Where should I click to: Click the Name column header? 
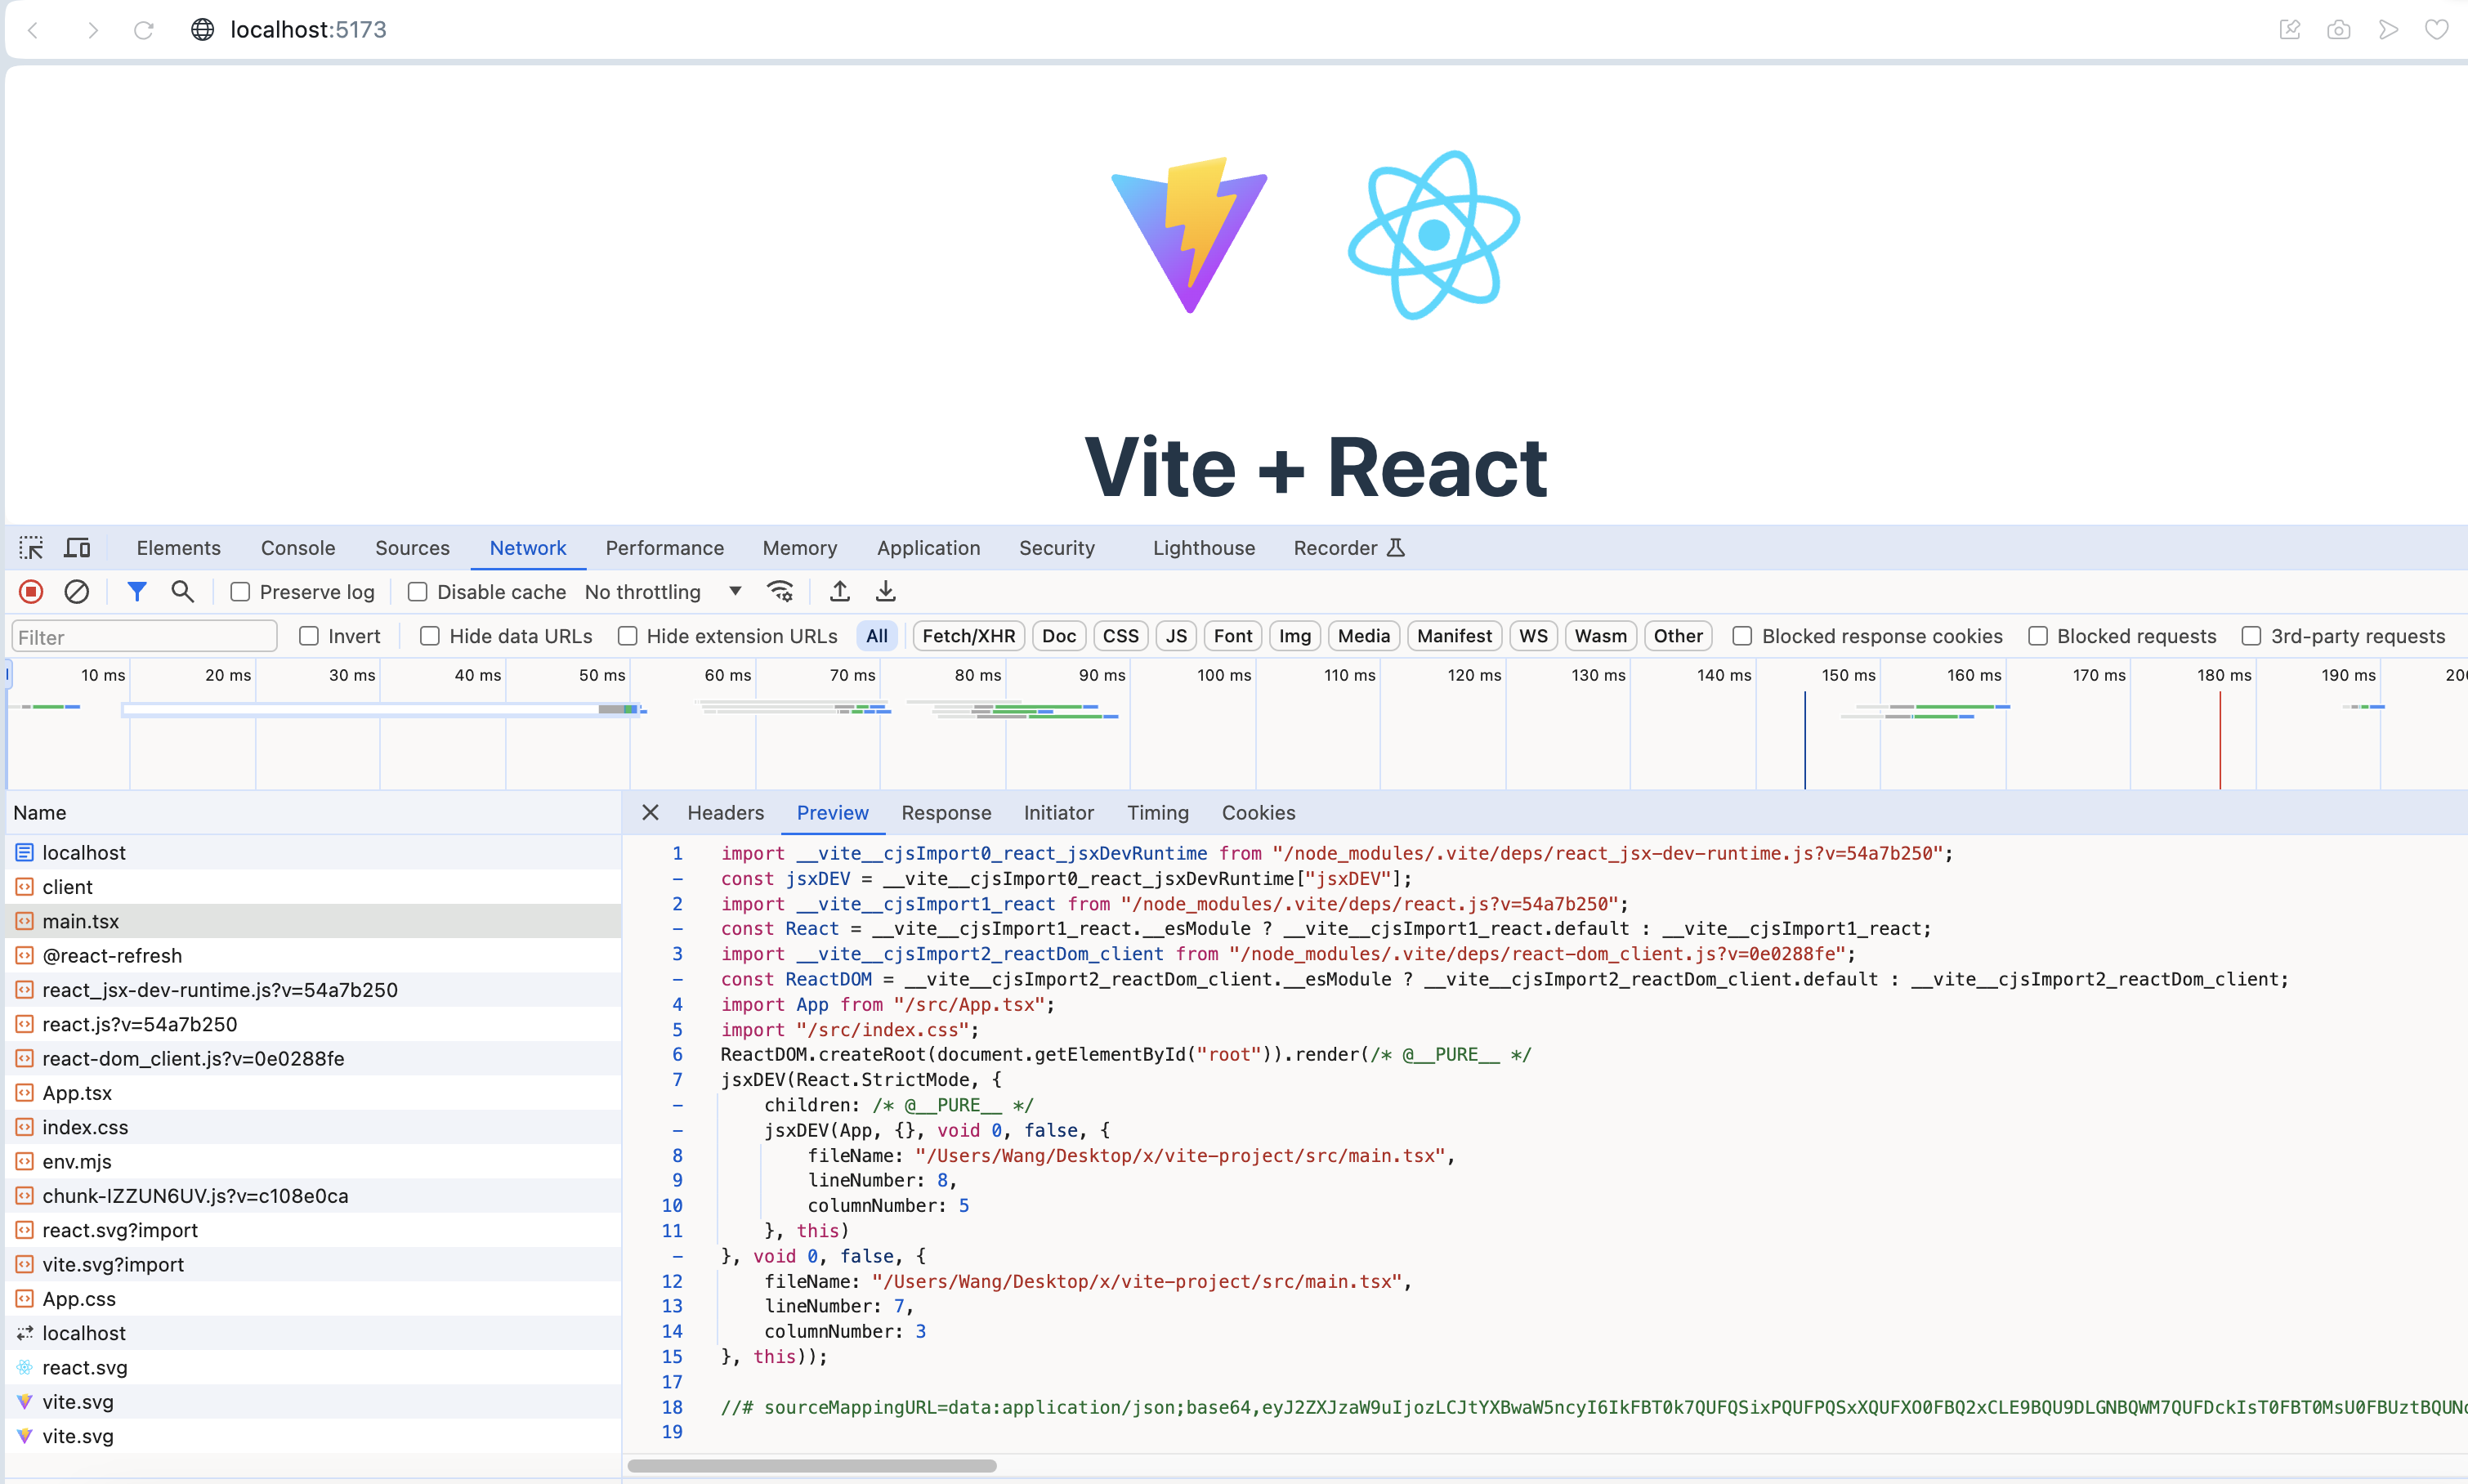[314, 813]
